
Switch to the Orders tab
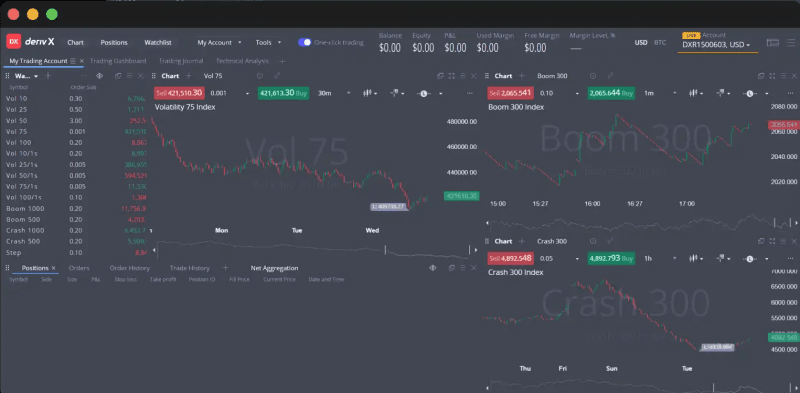79,268
